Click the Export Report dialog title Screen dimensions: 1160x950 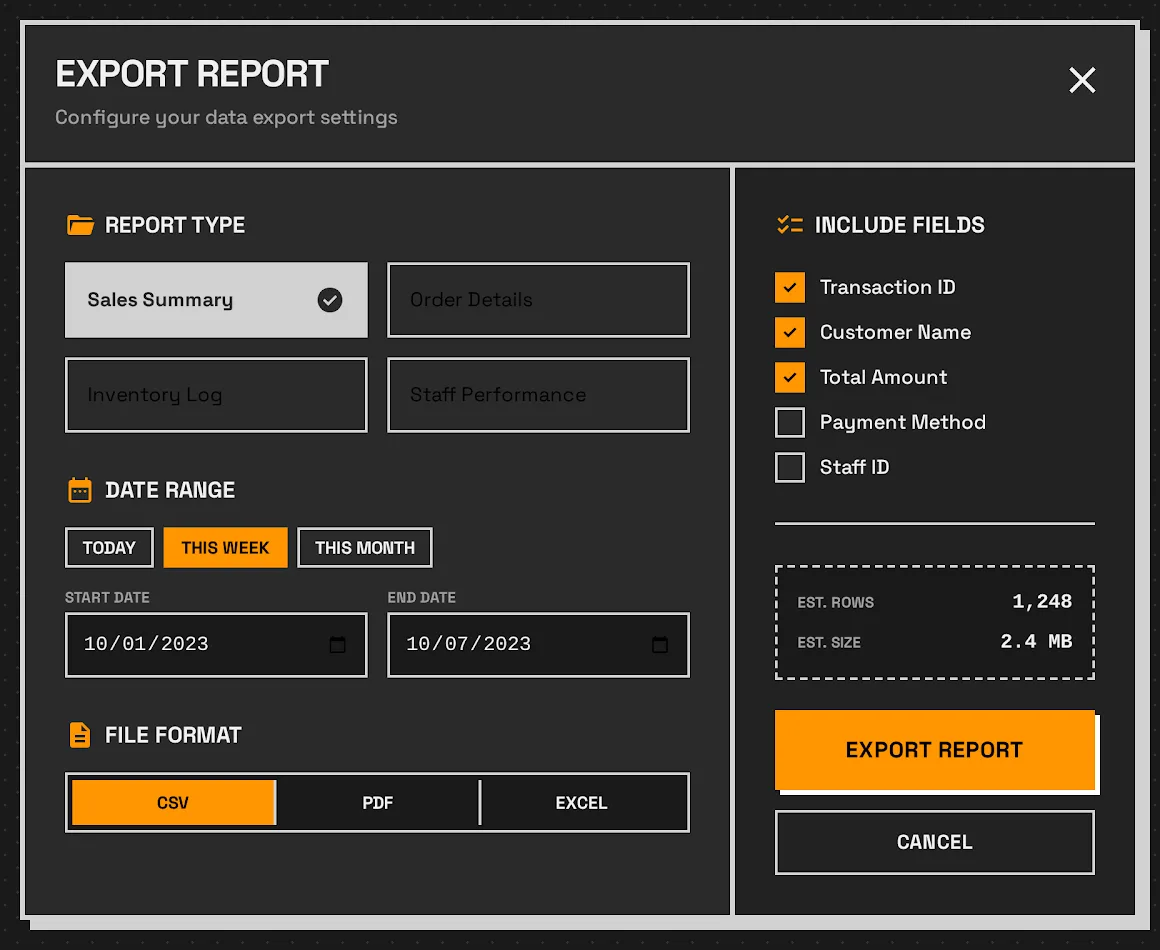point(192,74)
